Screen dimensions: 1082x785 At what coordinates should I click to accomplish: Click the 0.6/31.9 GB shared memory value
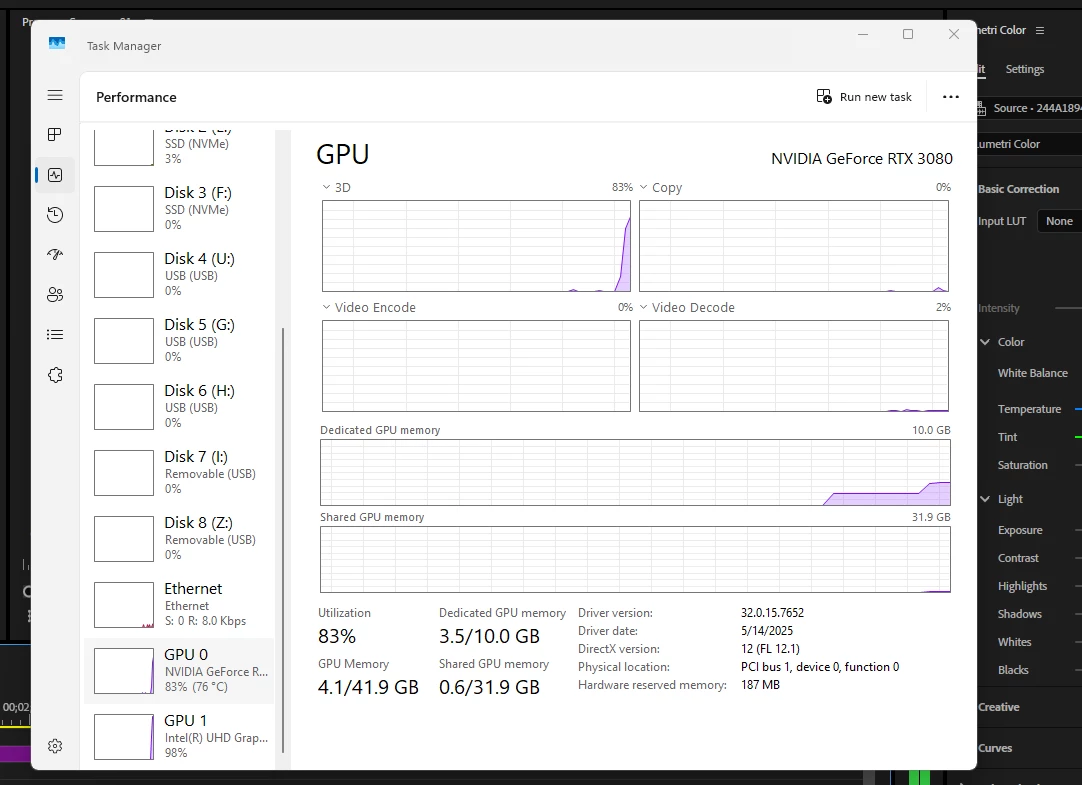489,687
